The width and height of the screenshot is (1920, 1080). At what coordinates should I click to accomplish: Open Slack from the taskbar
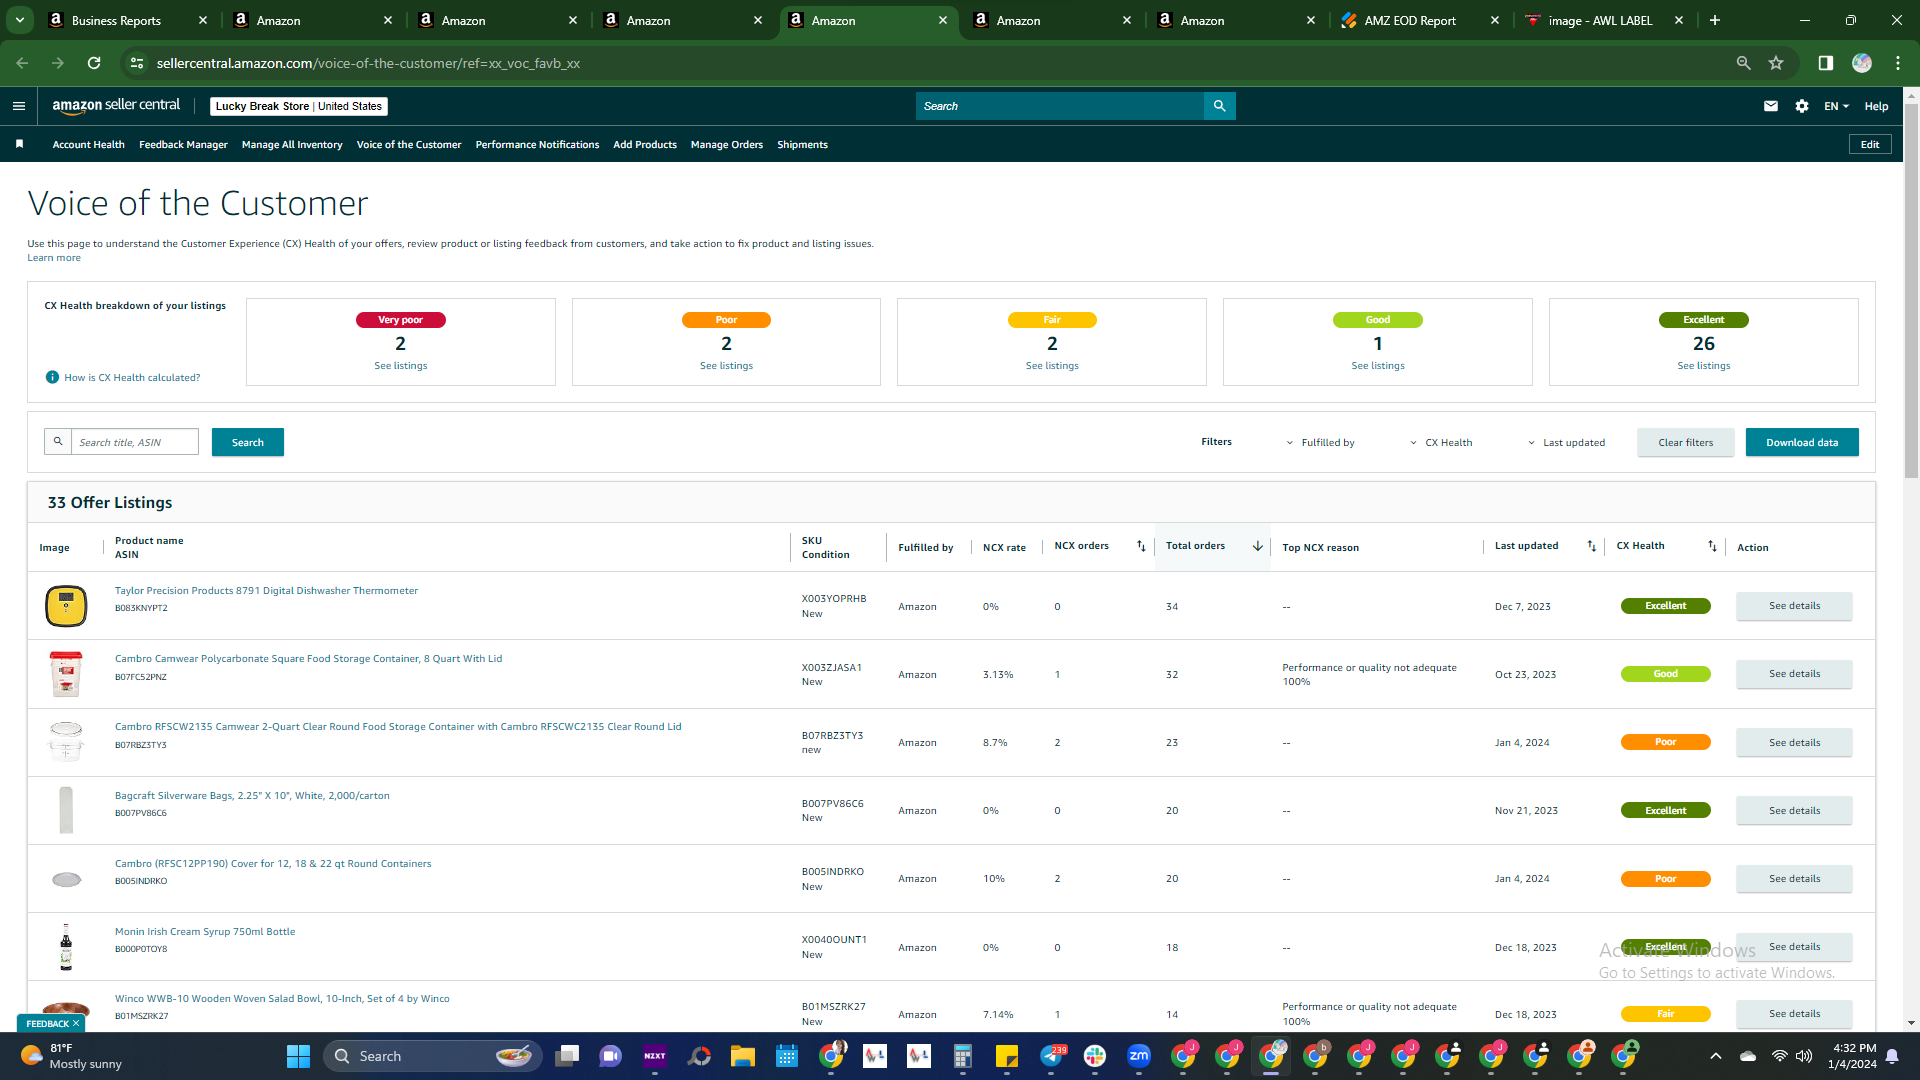point(1095,1056)
